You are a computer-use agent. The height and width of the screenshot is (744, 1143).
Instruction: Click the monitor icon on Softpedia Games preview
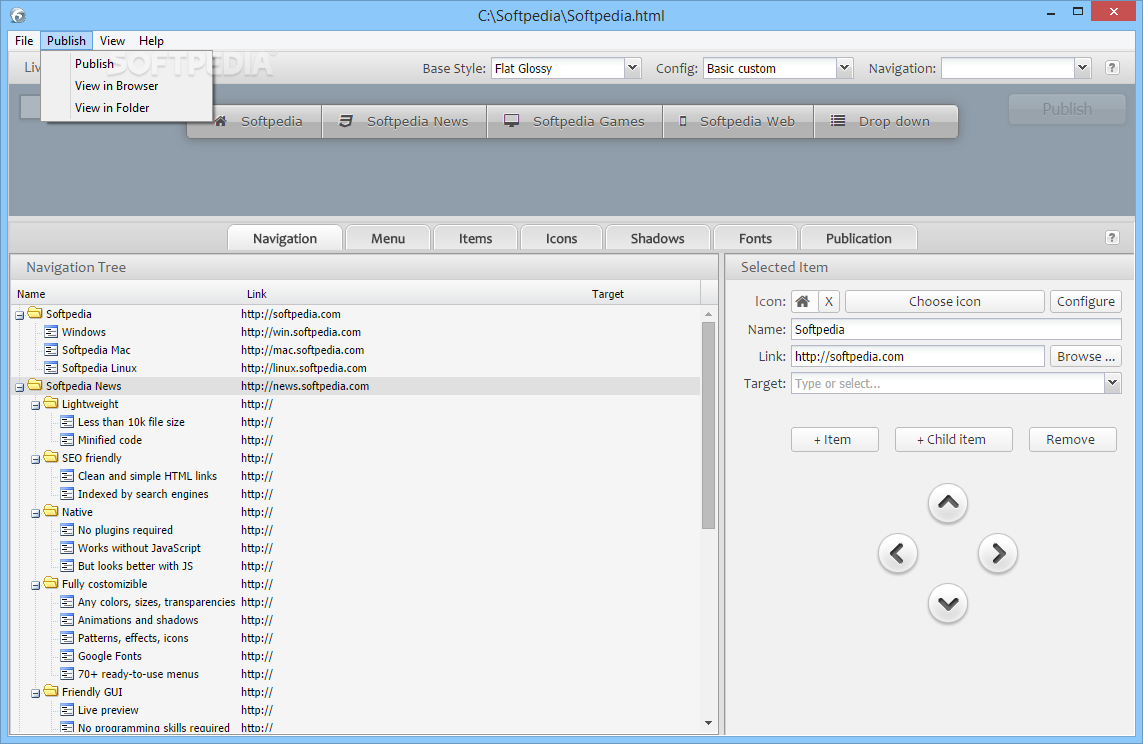pos(512,121)
